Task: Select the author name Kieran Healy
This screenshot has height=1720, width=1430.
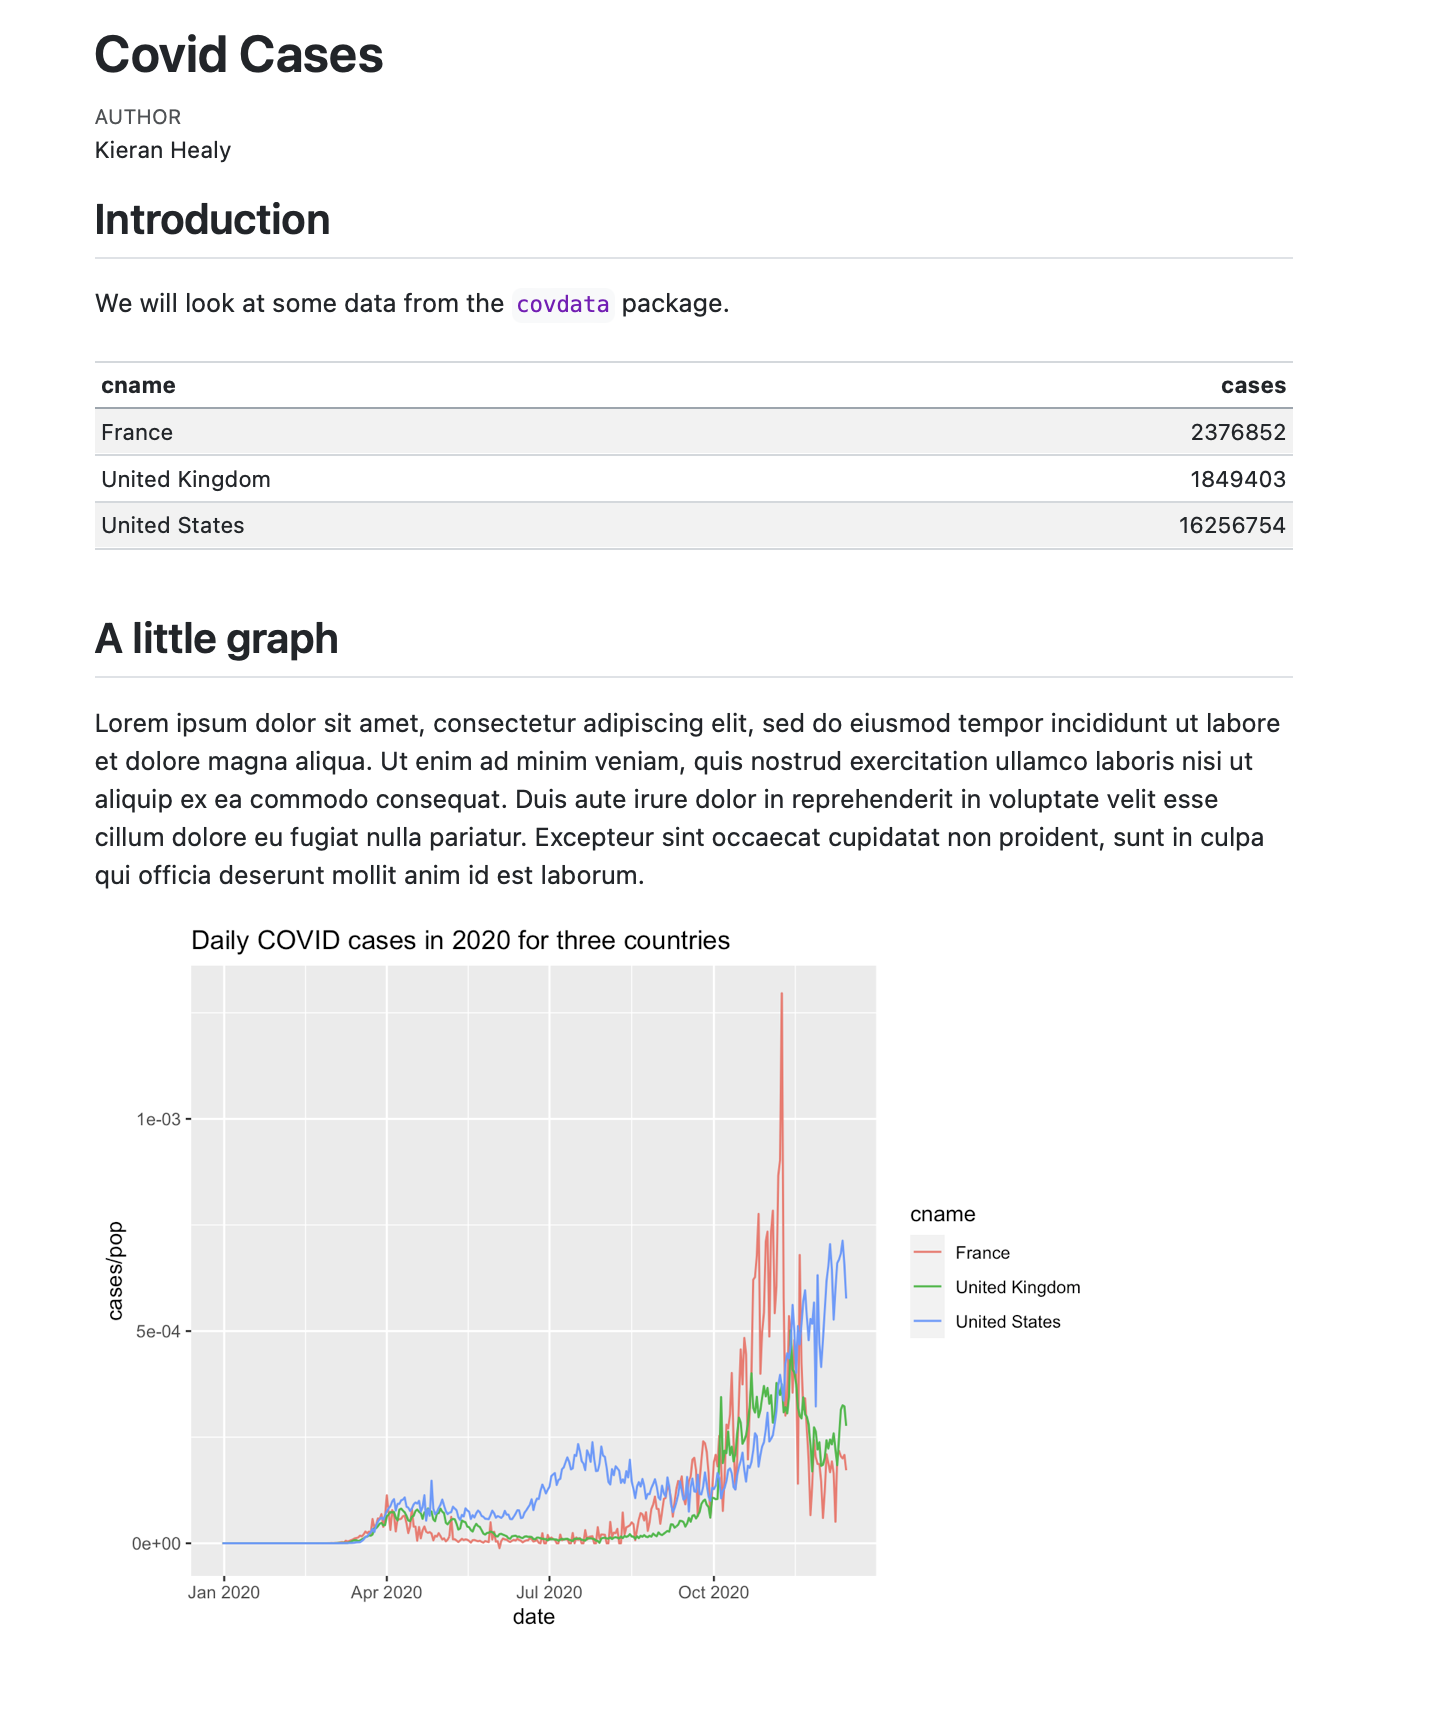Action: [x=163, y=150]
